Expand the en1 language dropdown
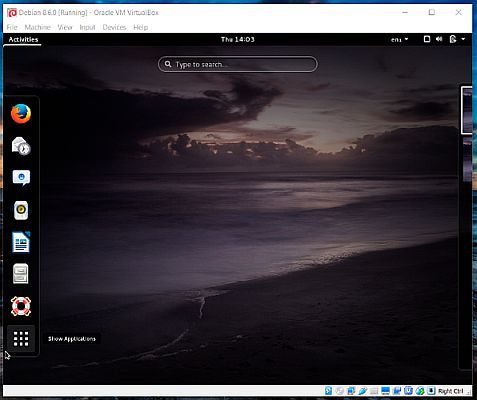Image resolution: width=477 pixels, height=400 pixels. pos(399,39)
